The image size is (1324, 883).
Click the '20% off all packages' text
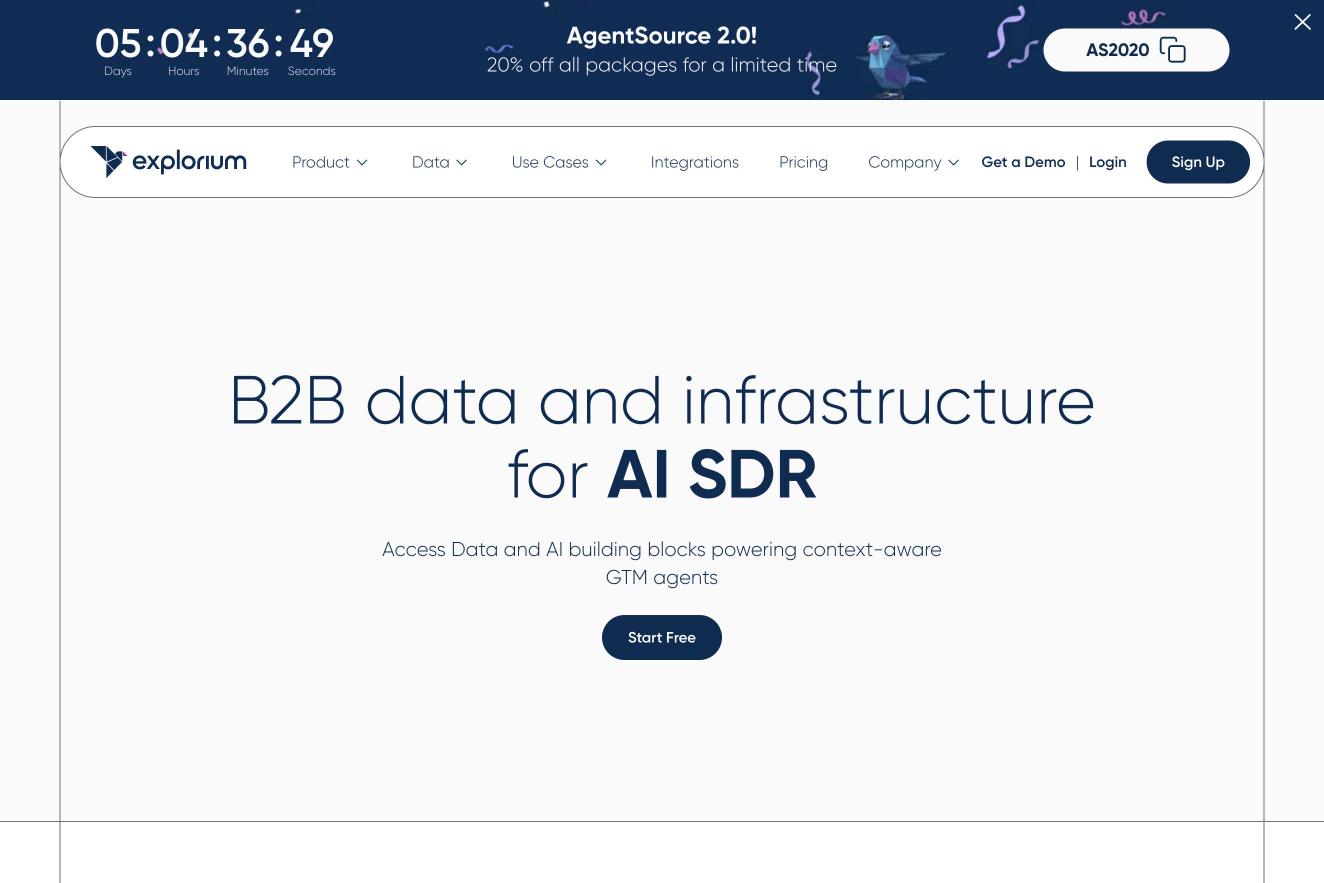click(x=662, y=65)
